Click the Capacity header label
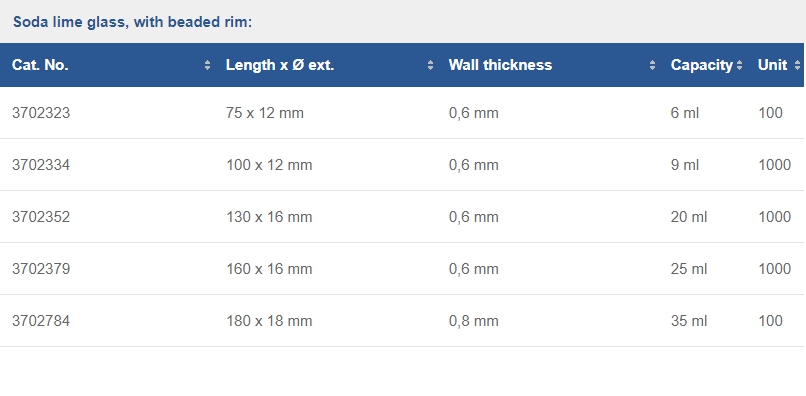Screen dimensions: 806x396 pos(702,65)
